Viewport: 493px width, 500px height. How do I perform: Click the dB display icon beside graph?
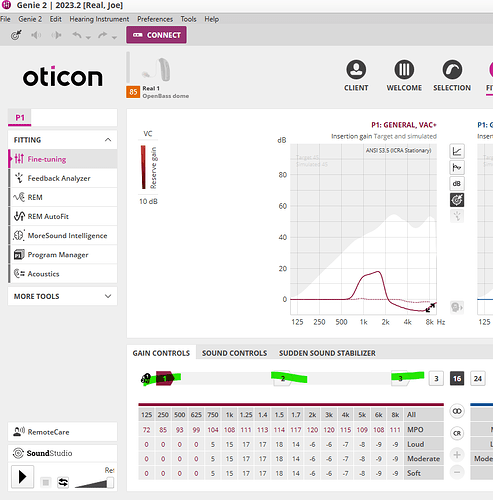pyautogui.click(x=457, y=184)
